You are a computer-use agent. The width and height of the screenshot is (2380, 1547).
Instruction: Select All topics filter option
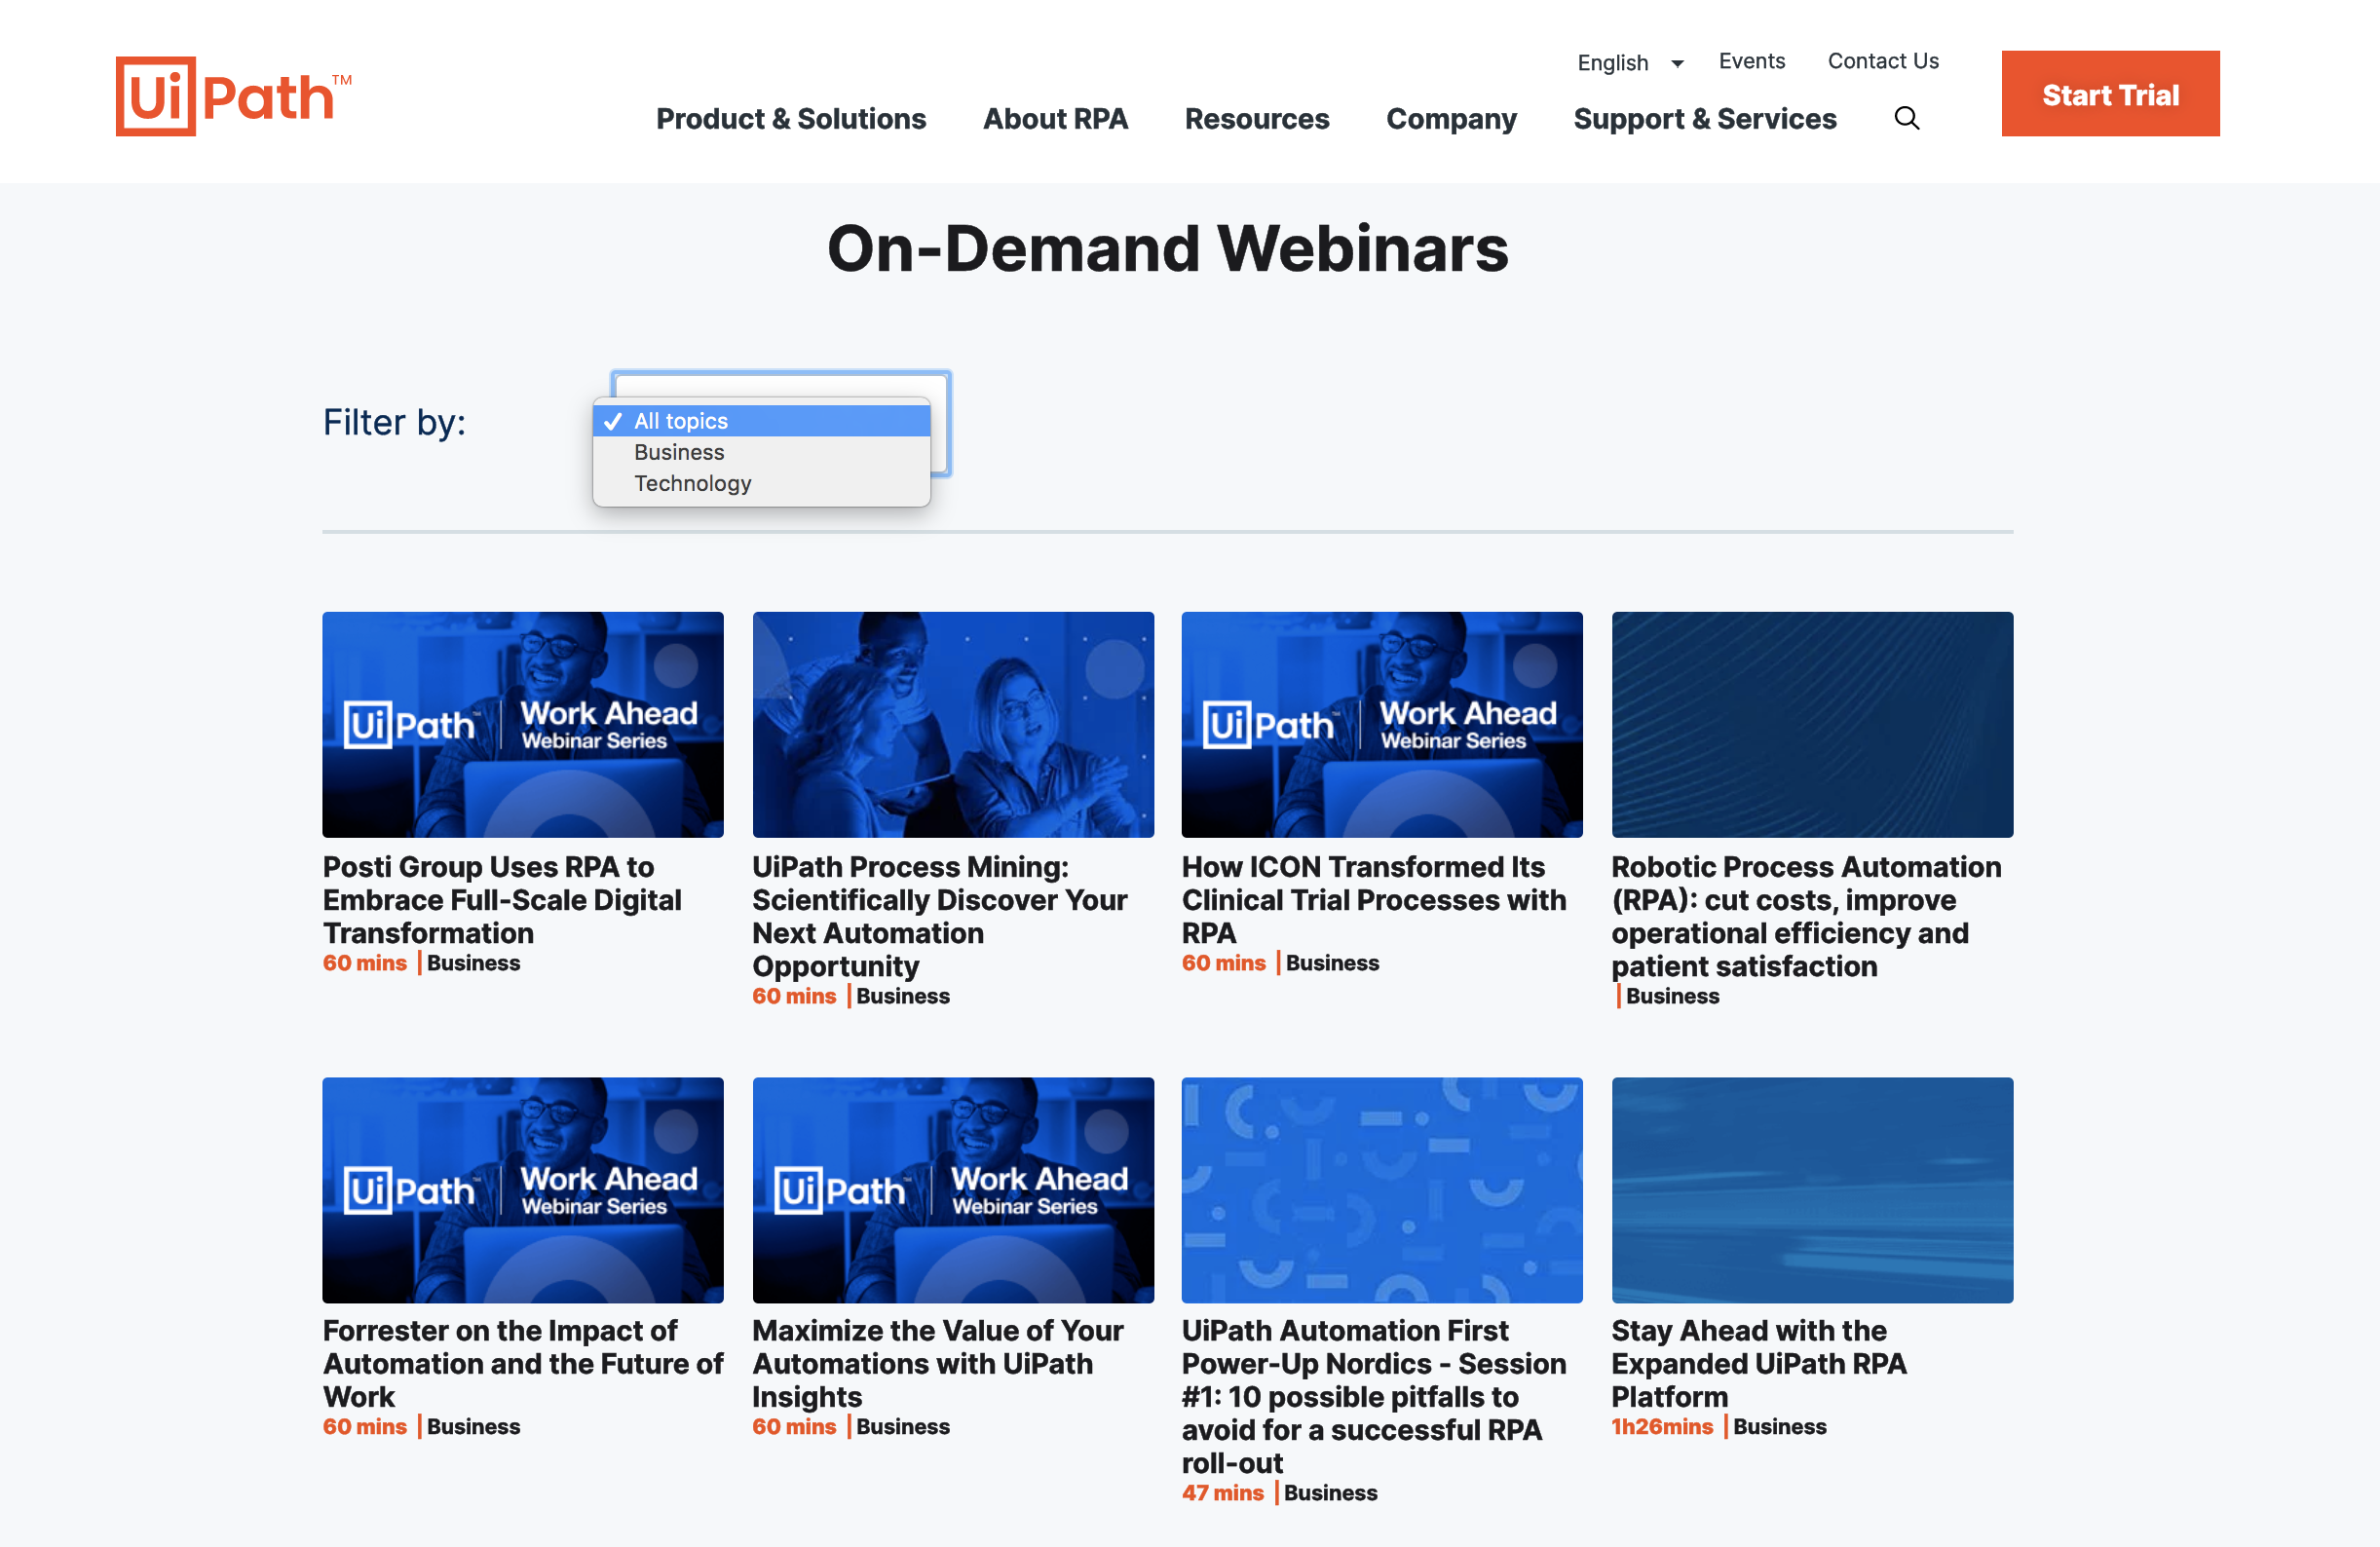[x=761, y=421]
